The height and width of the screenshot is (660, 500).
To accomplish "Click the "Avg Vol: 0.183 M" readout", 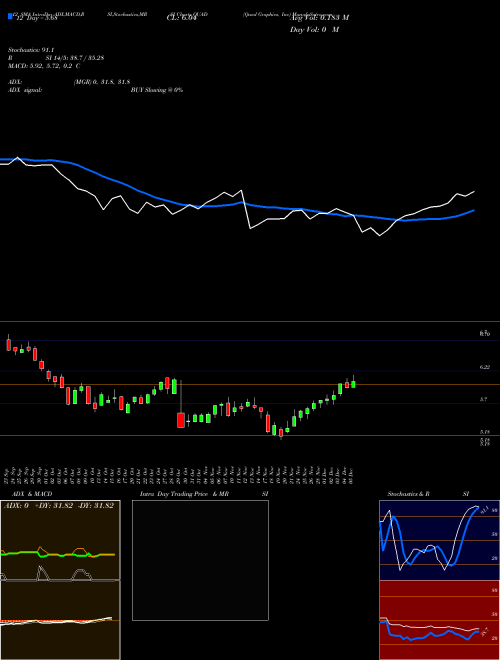I will (319, 18).
